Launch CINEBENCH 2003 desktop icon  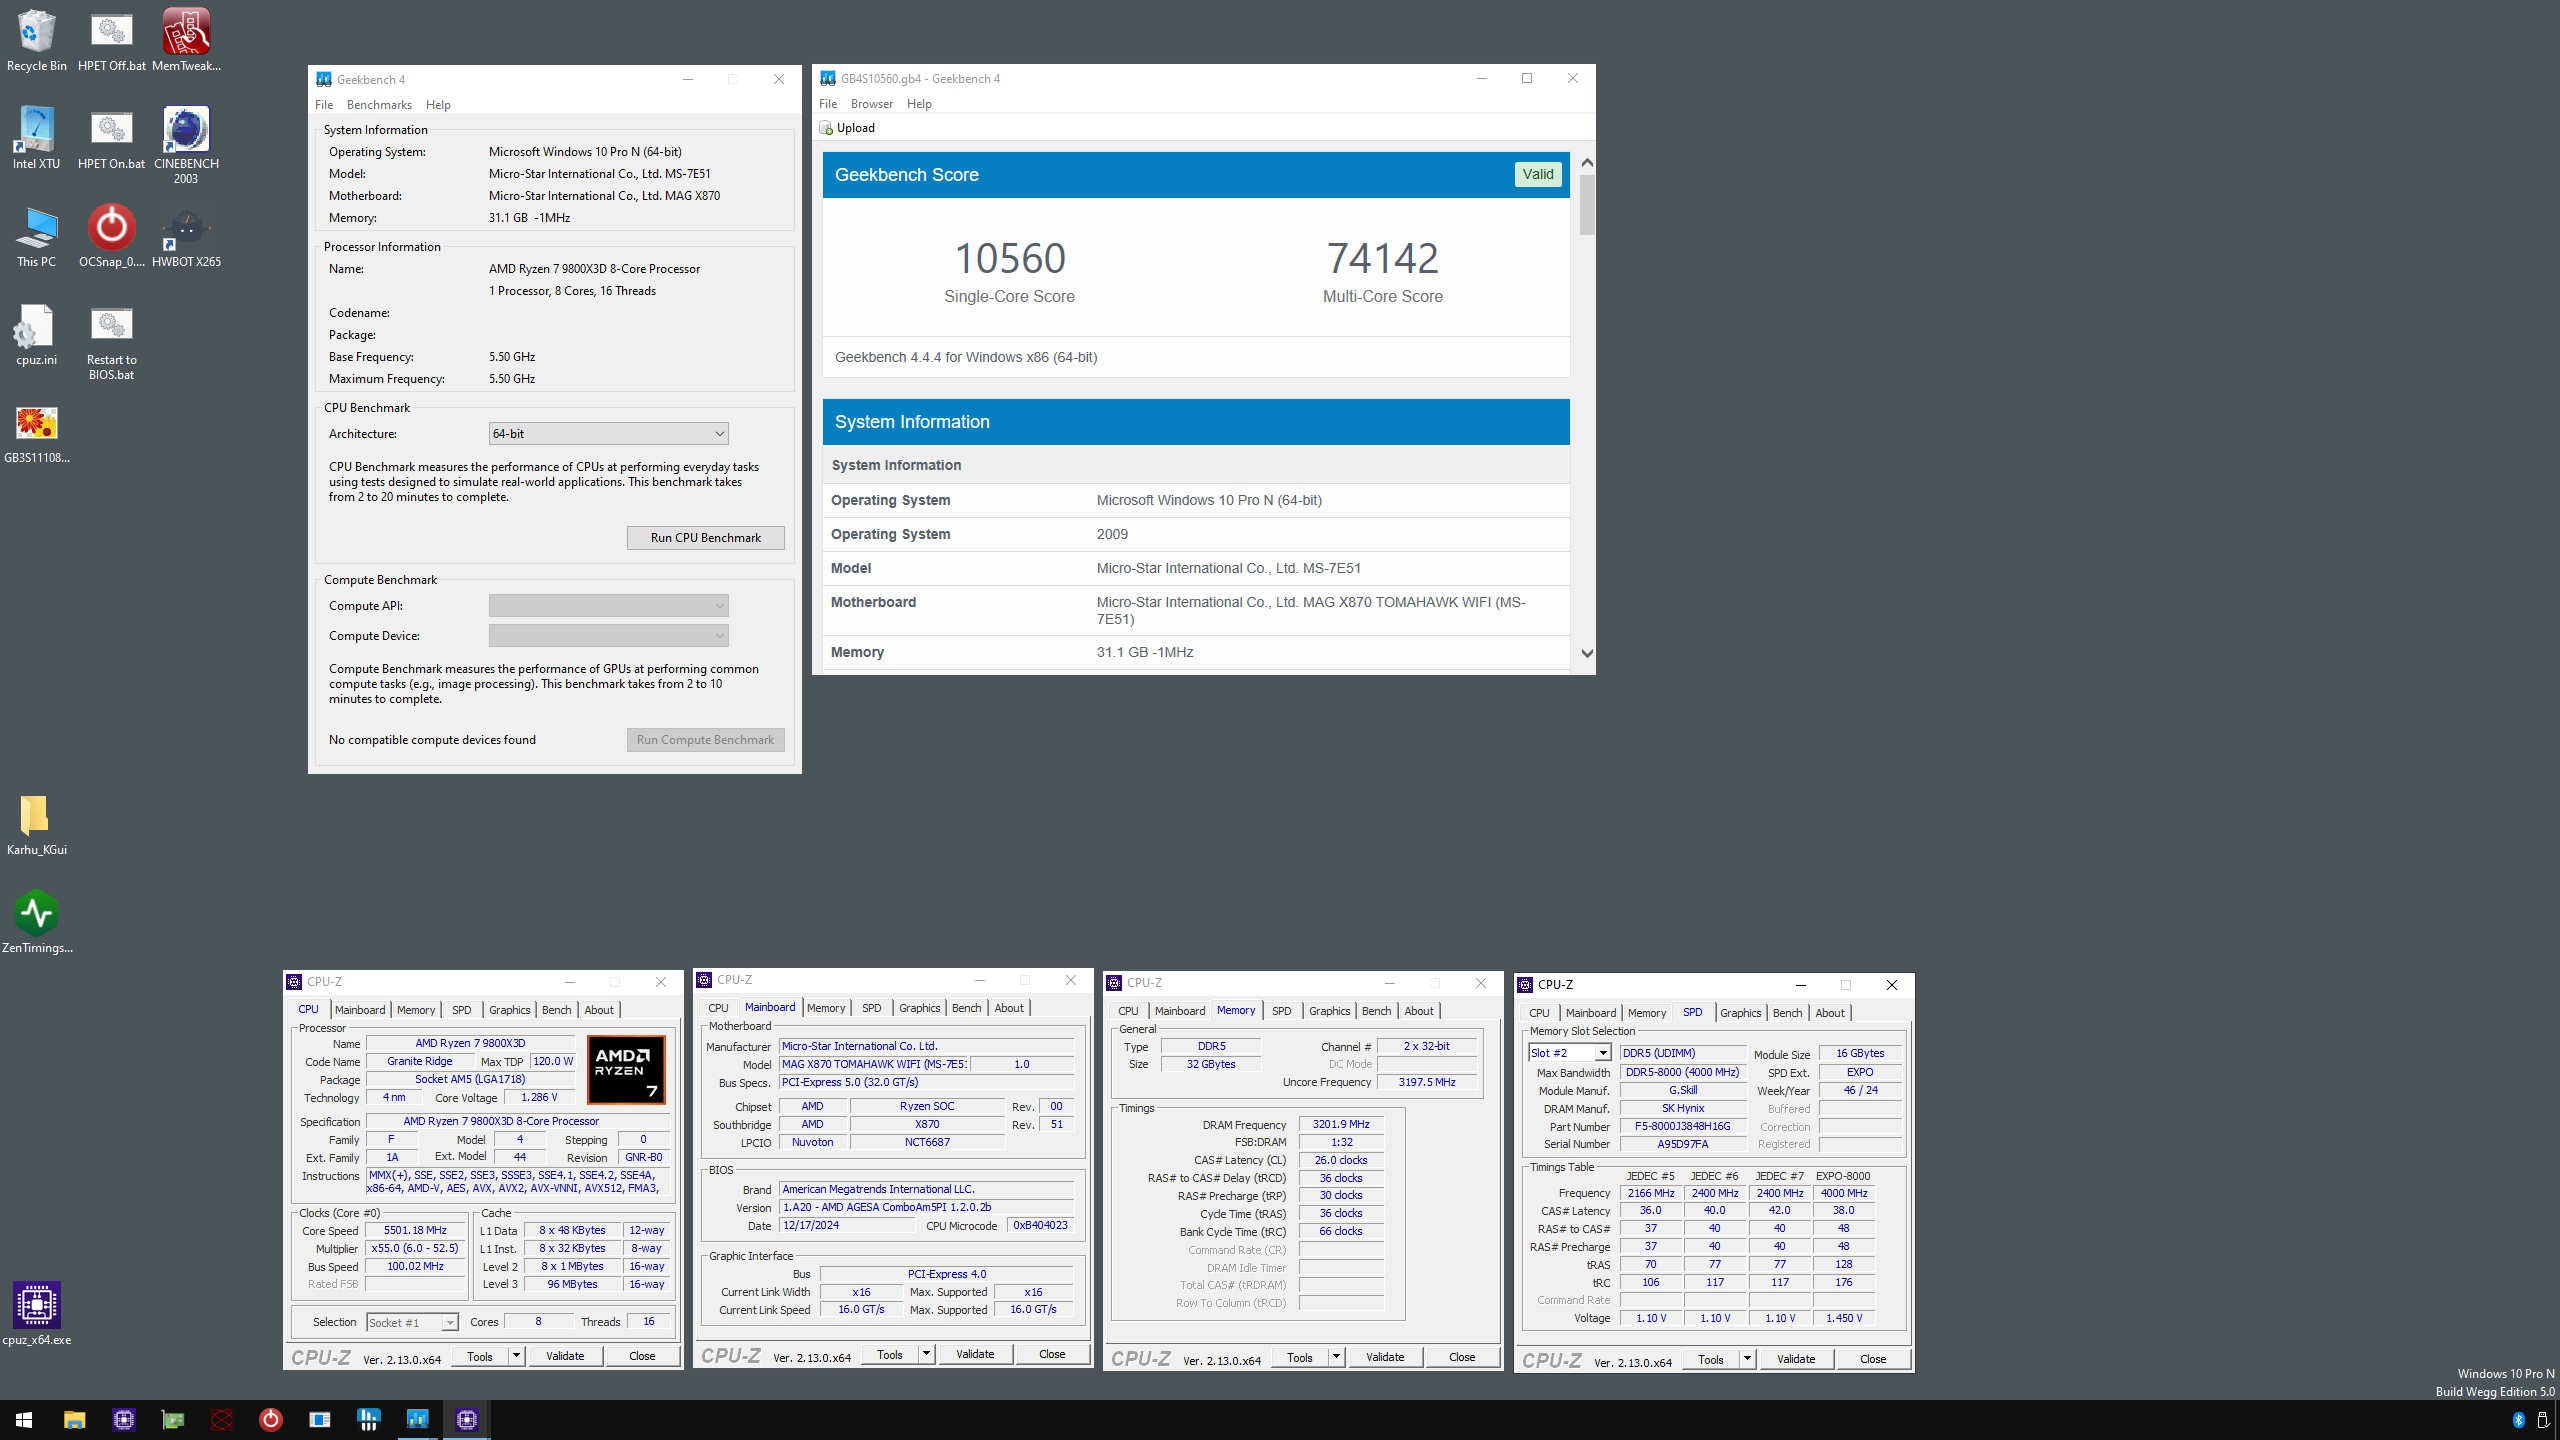pyautogui.click(x=186, y=145)
